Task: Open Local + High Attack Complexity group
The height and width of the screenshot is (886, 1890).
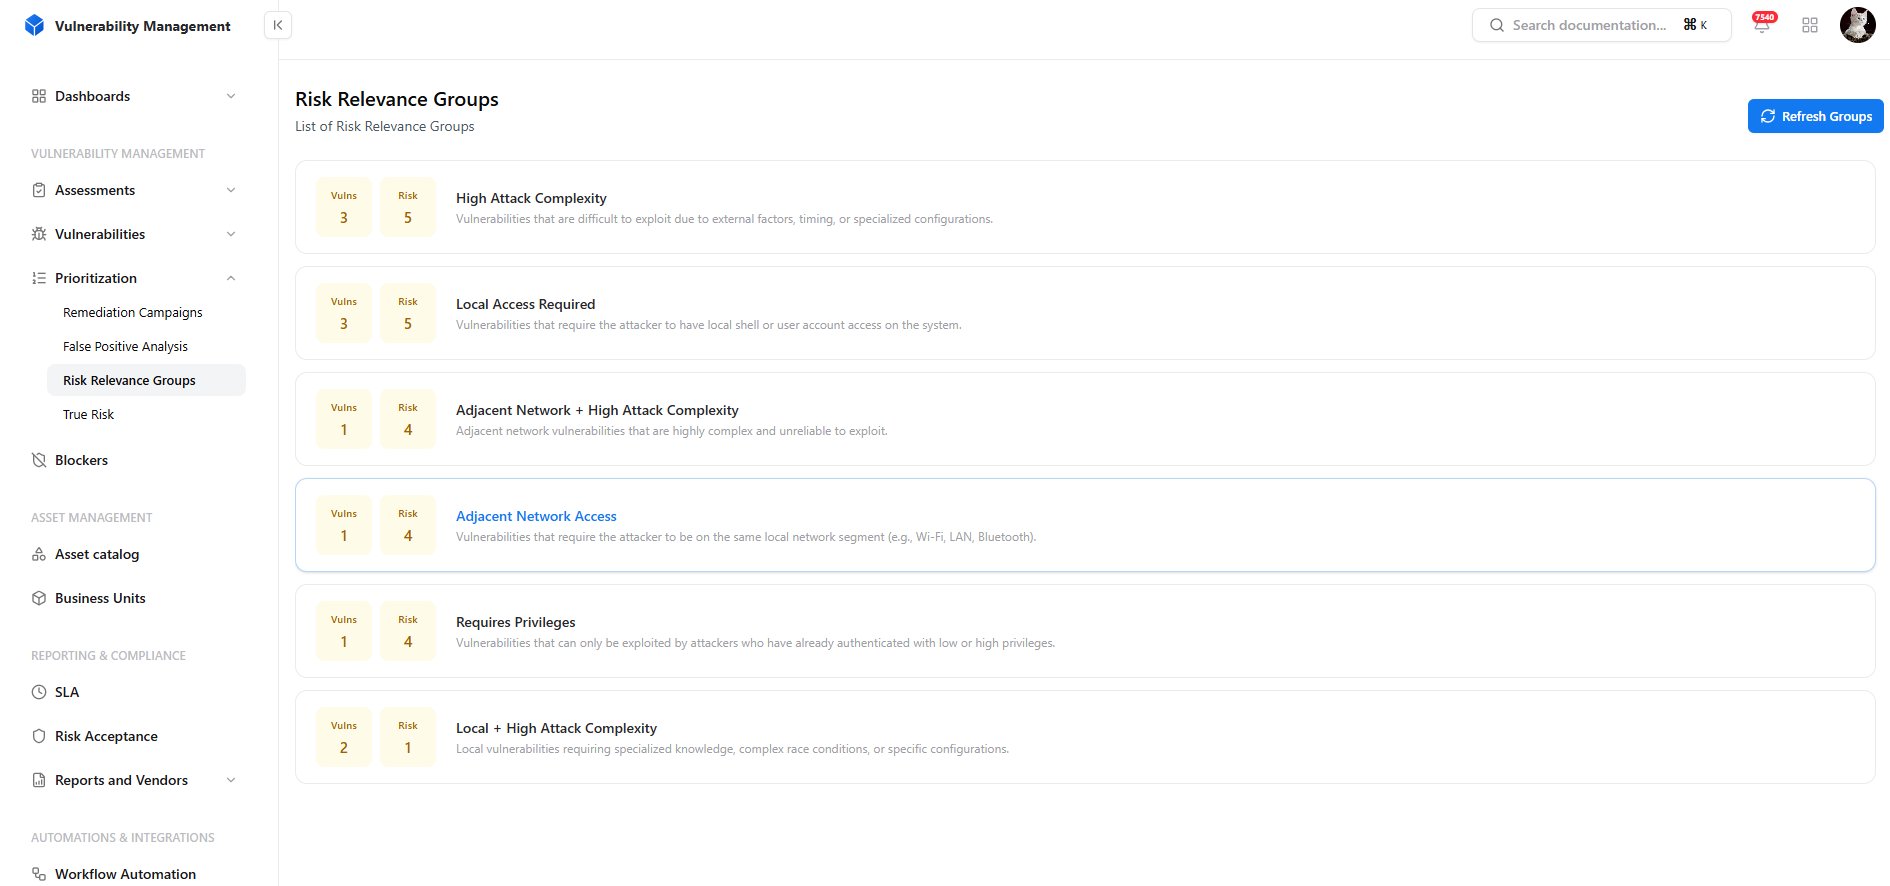Action: click(x=1085, y=737)
